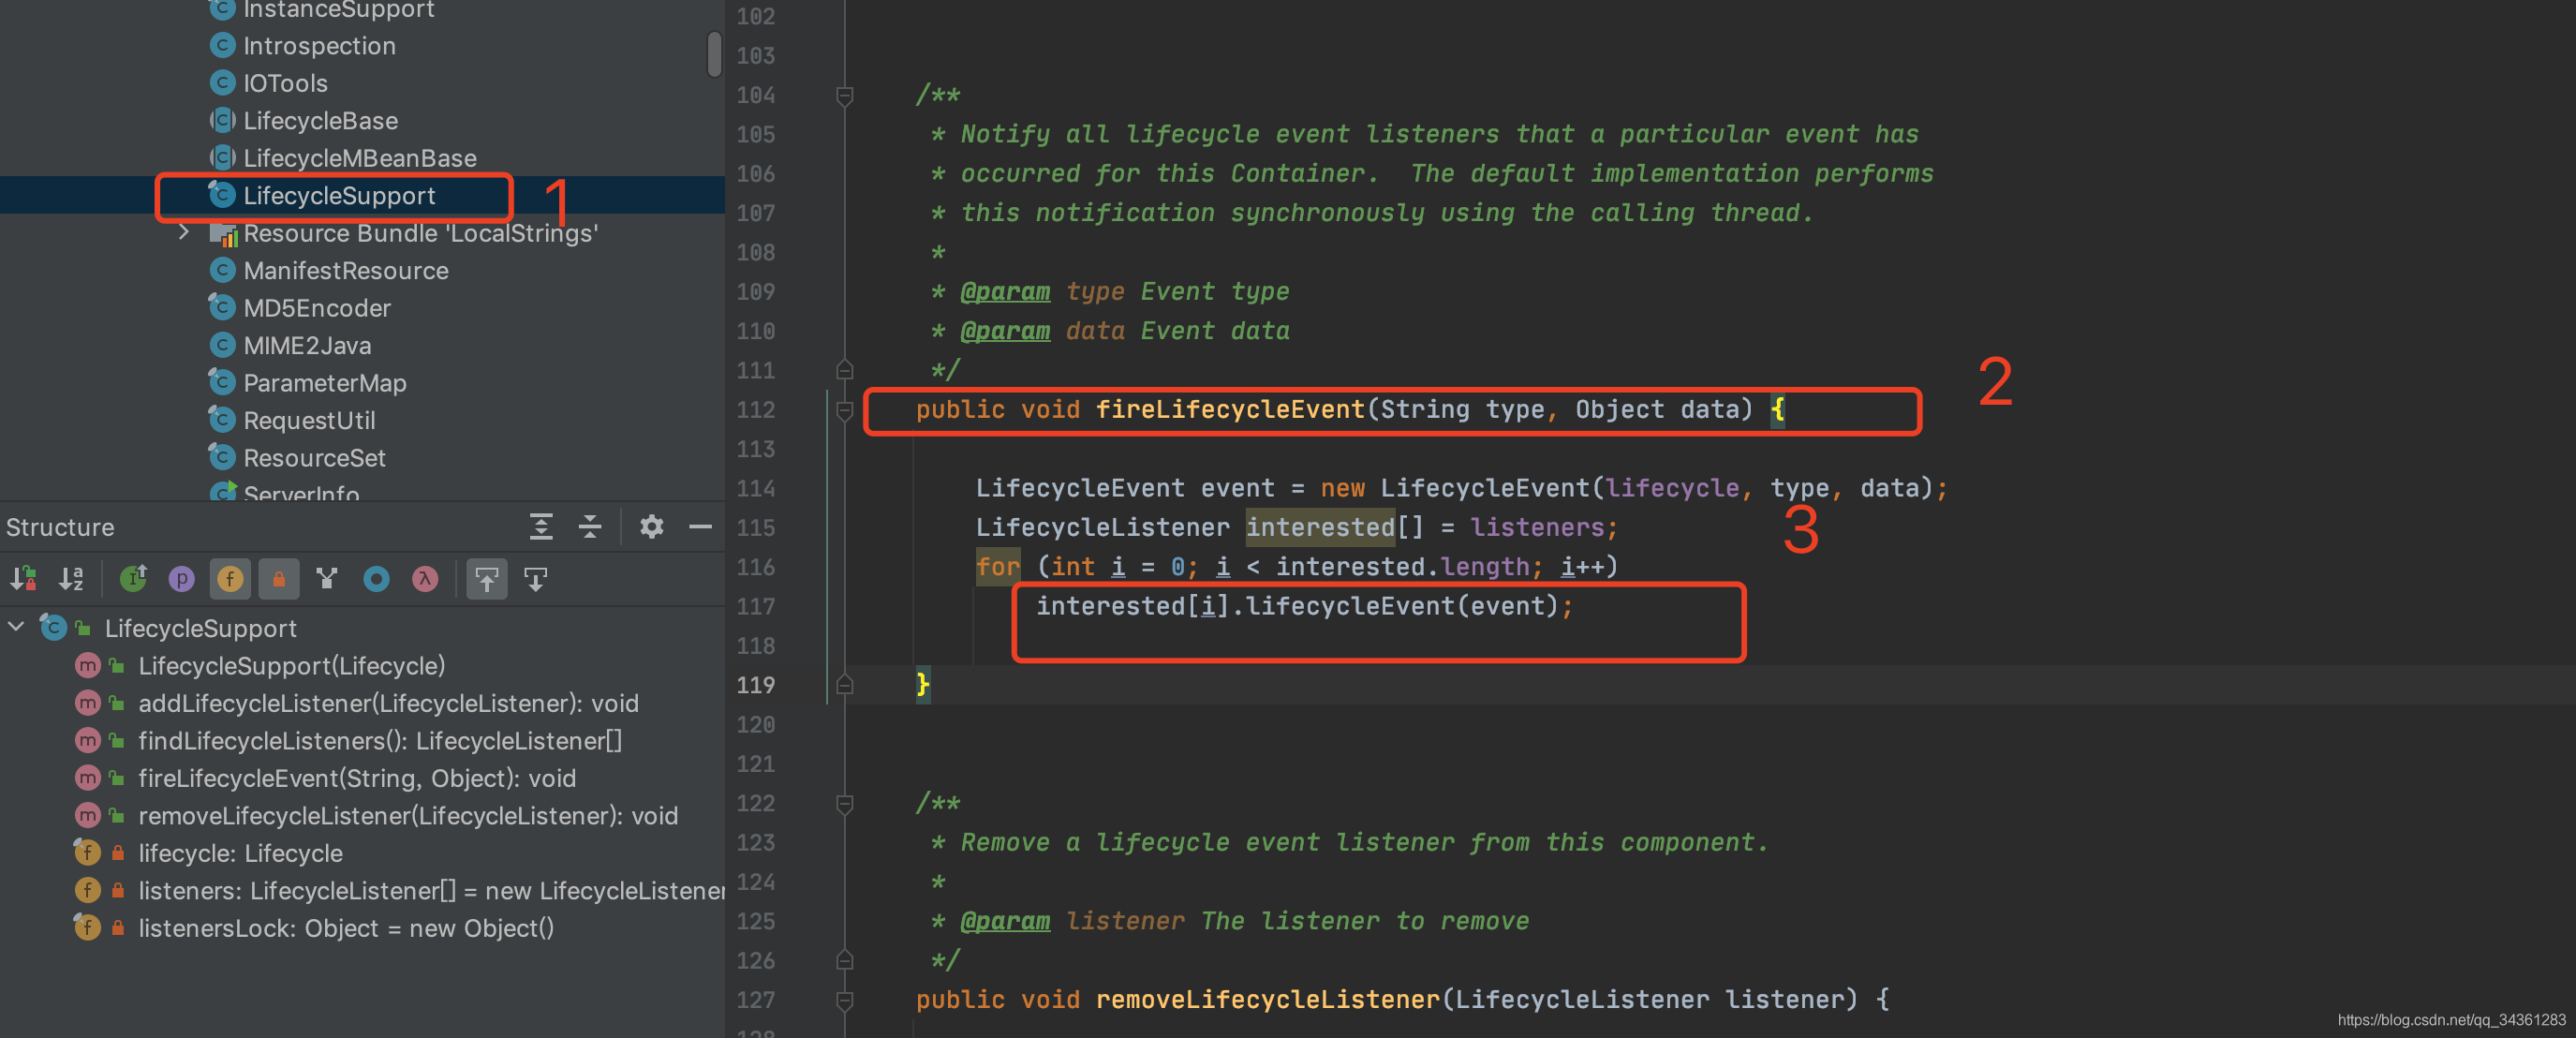Enable Autoscroll to Source in Structure
Viewport: 2576px width, 1038px height.
pyautogui.click(x=487, y=578)
